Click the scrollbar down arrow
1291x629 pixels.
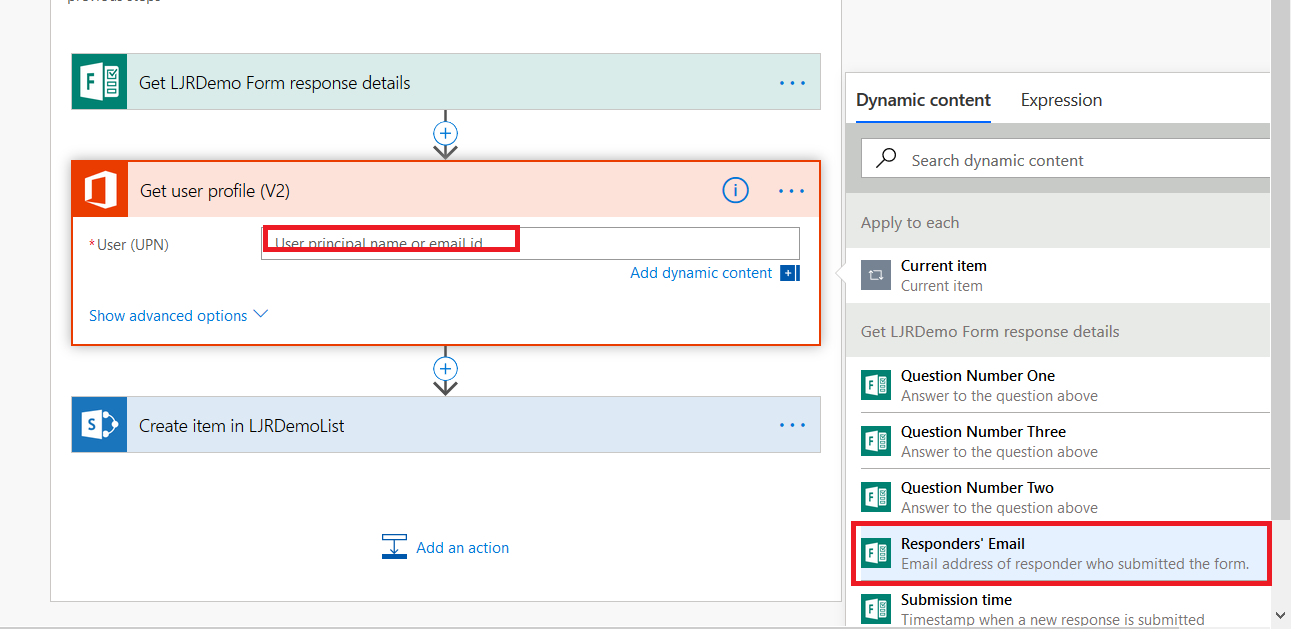[x=1281, y=615]
